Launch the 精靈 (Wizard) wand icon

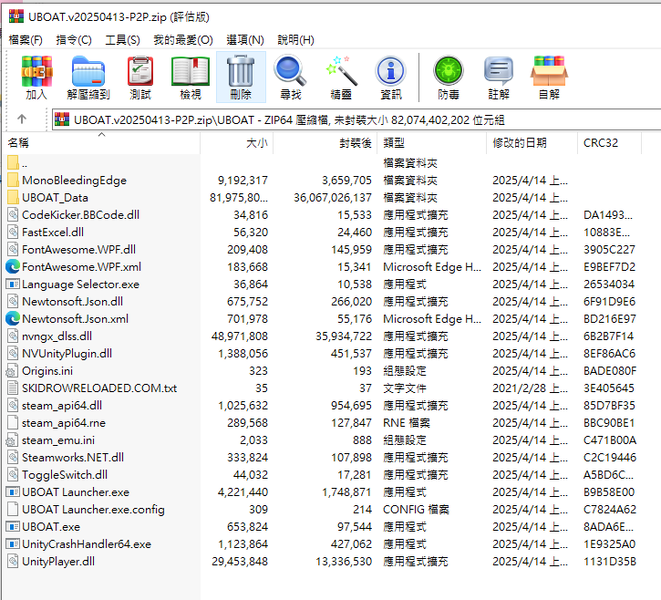coord(341,77)
